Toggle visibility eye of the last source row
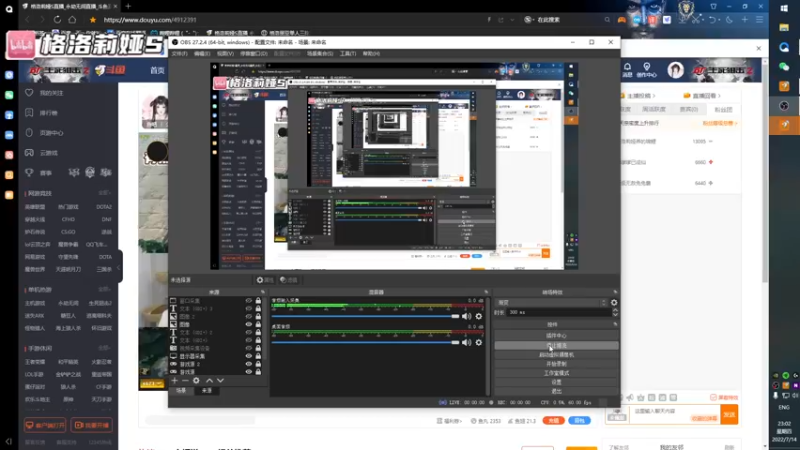Image resolution: width=800 pixels, height=450 pixels. (x=248, y=372)
